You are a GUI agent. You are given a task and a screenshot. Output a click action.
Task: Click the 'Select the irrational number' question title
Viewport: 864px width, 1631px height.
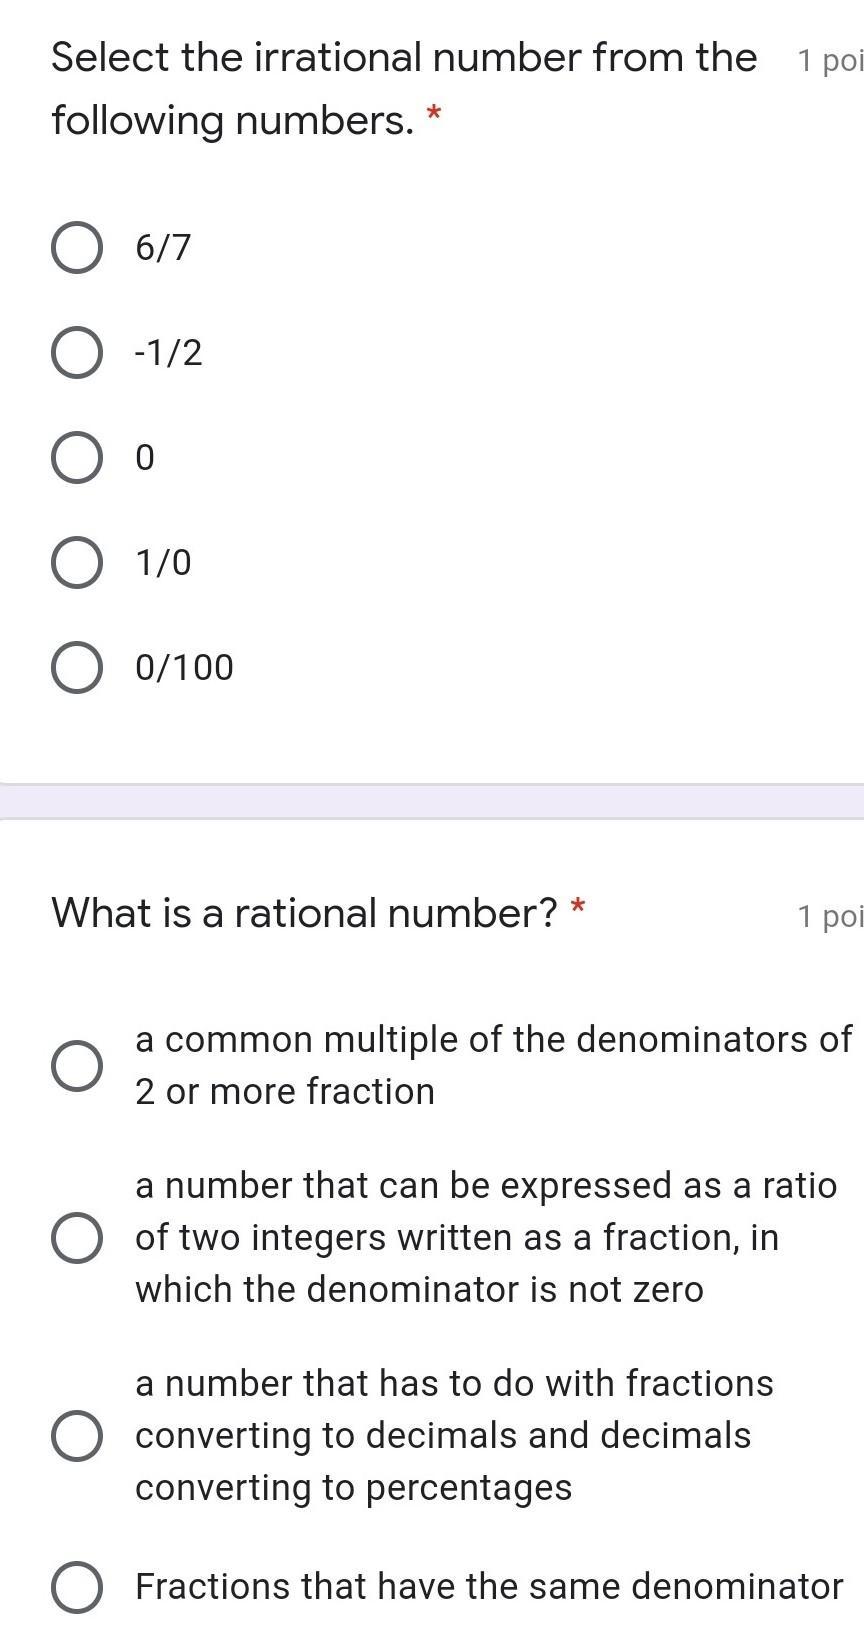click(x=403, y=58)
